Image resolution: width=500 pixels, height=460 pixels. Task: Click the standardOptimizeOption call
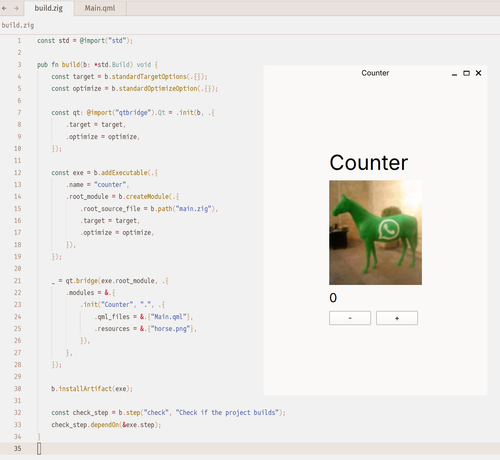158,89
